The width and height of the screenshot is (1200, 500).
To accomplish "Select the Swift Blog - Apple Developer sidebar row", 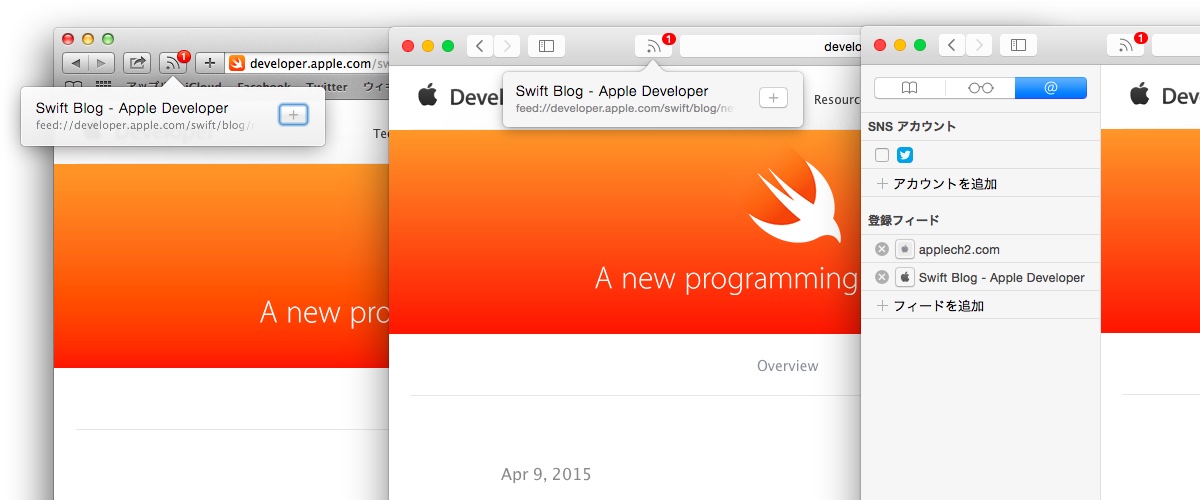I will click(x=981, y=277).
